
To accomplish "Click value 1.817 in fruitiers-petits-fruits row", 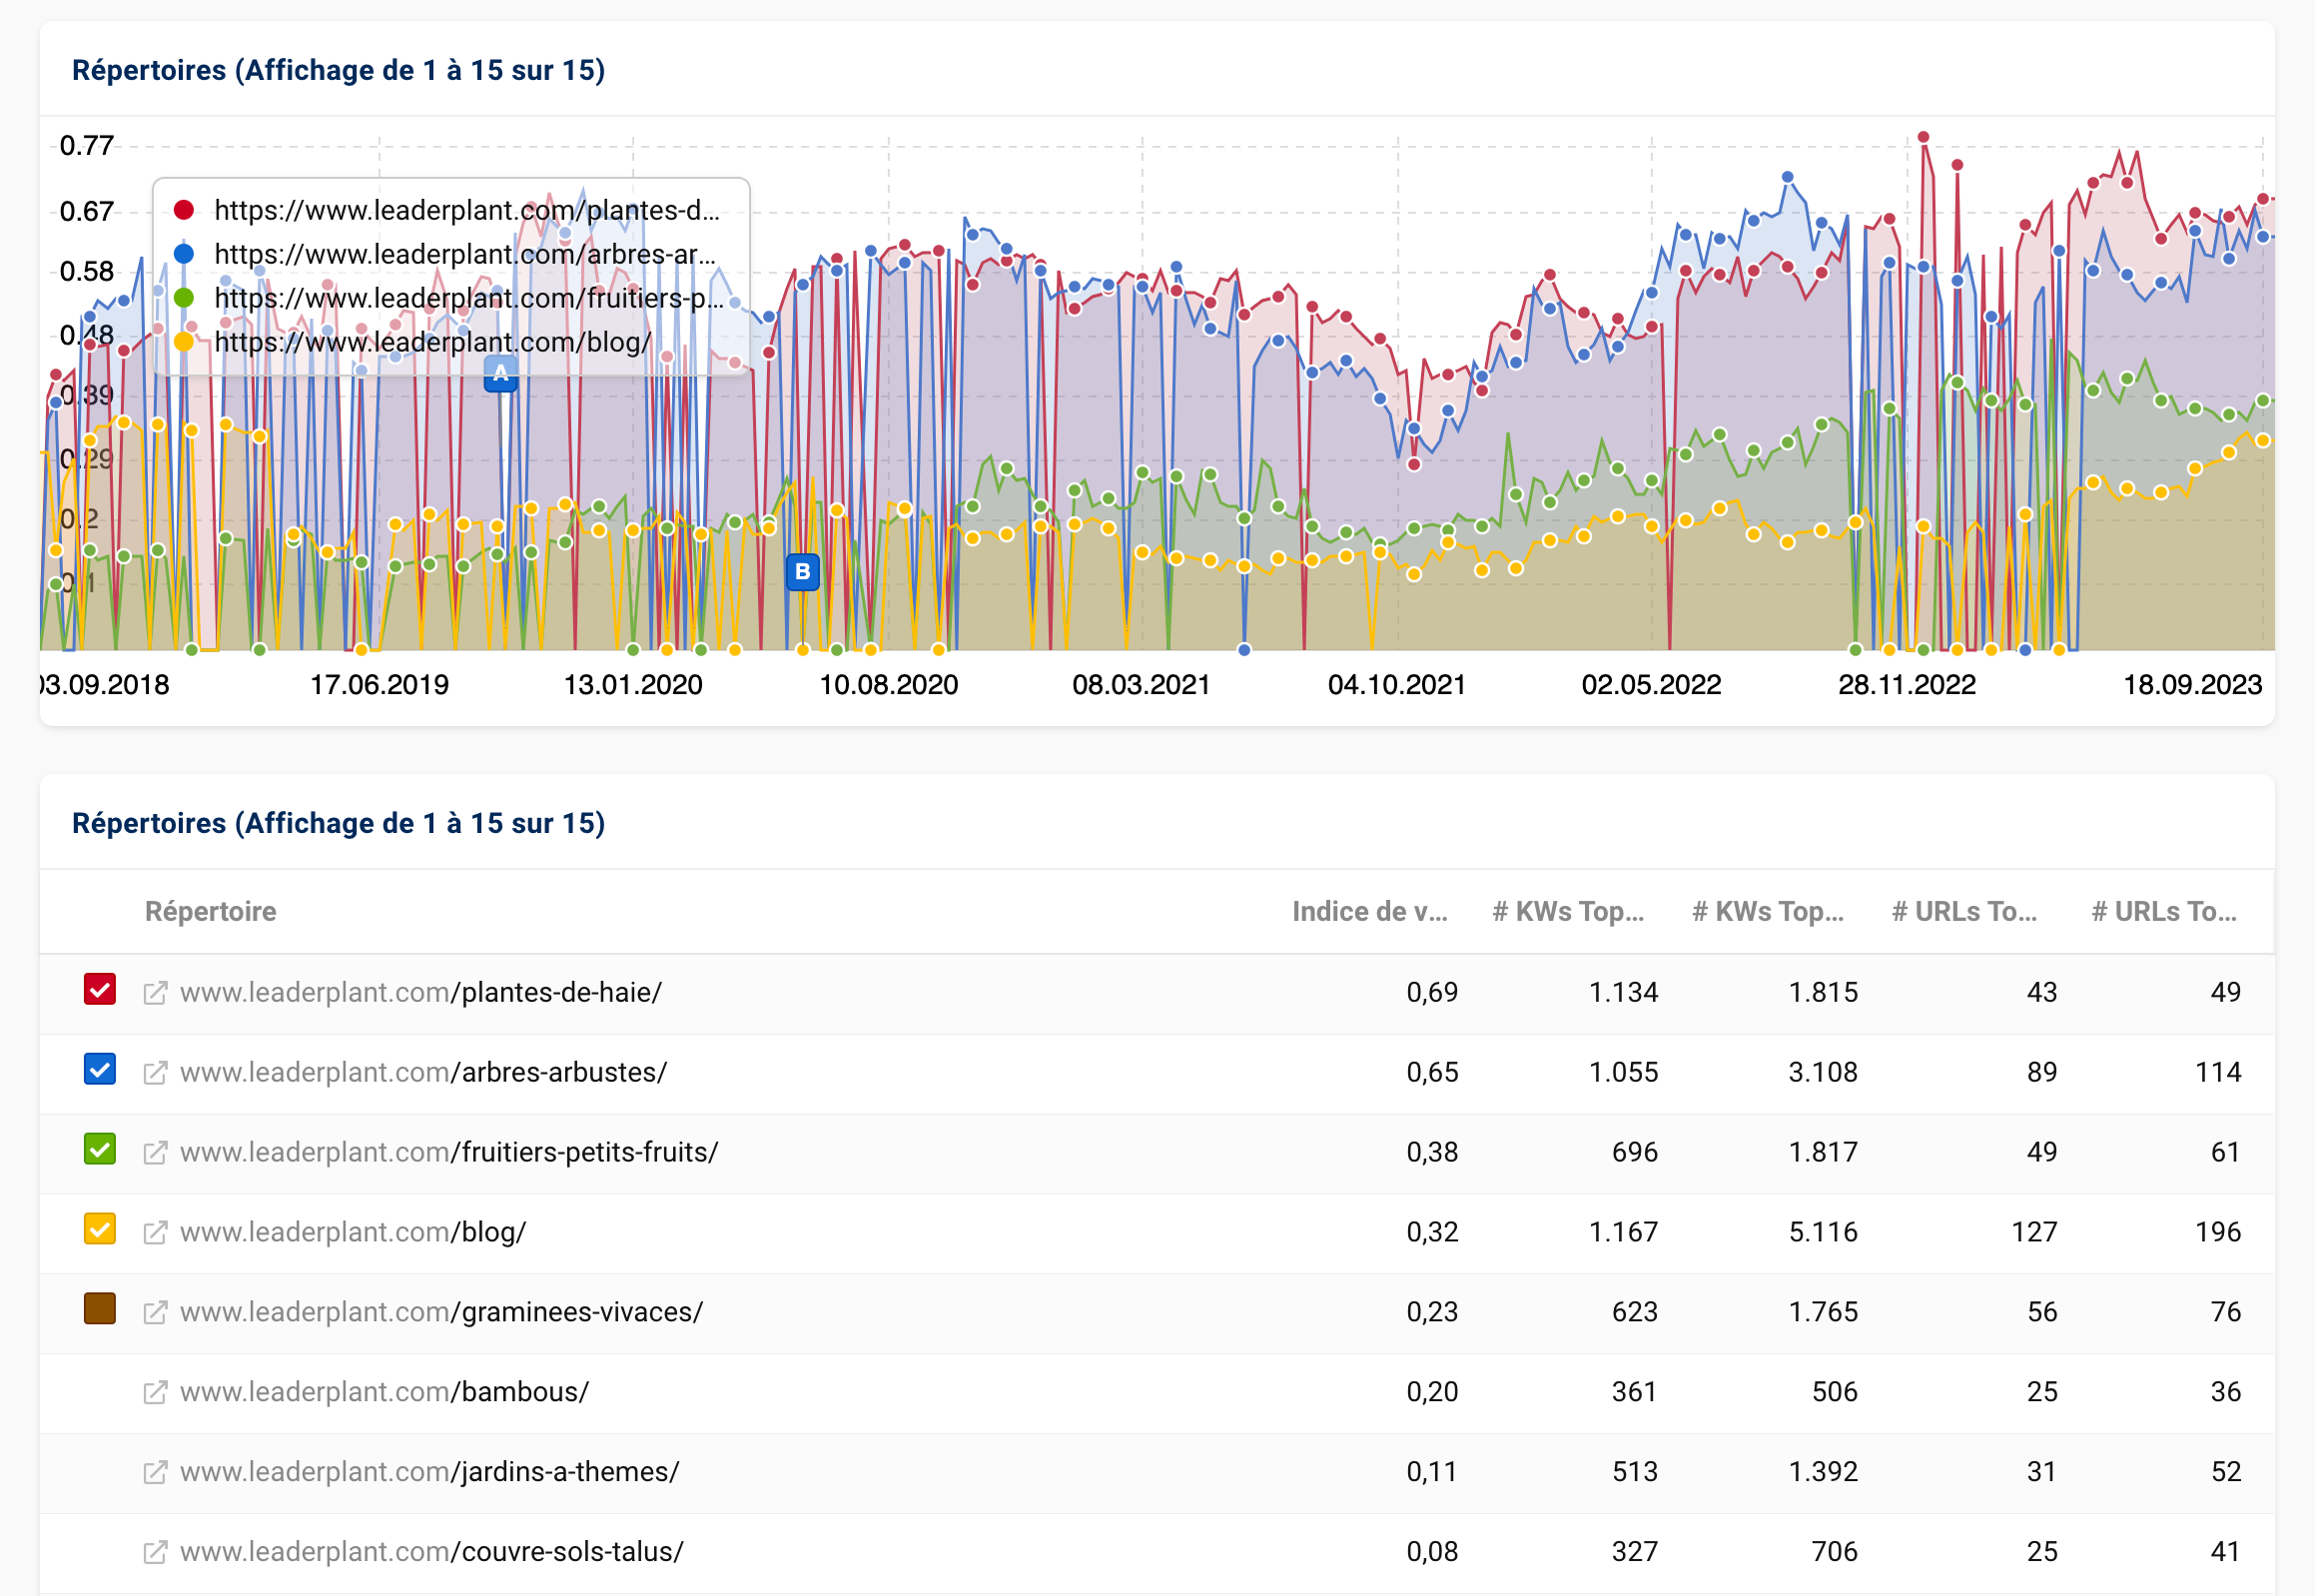I will click(x=1823, y=1153).
